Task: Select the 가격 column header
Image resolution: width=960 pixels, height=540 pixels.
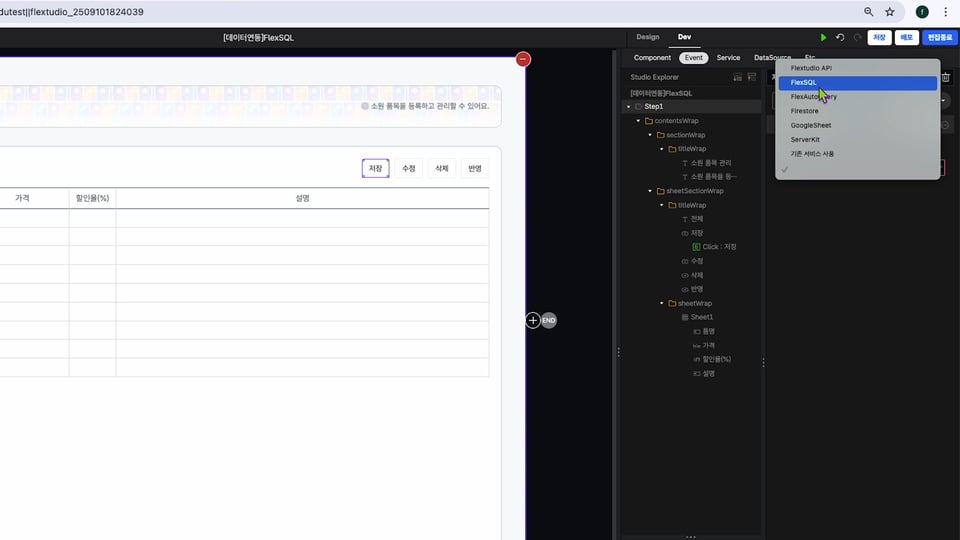Action: tap(23, 198)
